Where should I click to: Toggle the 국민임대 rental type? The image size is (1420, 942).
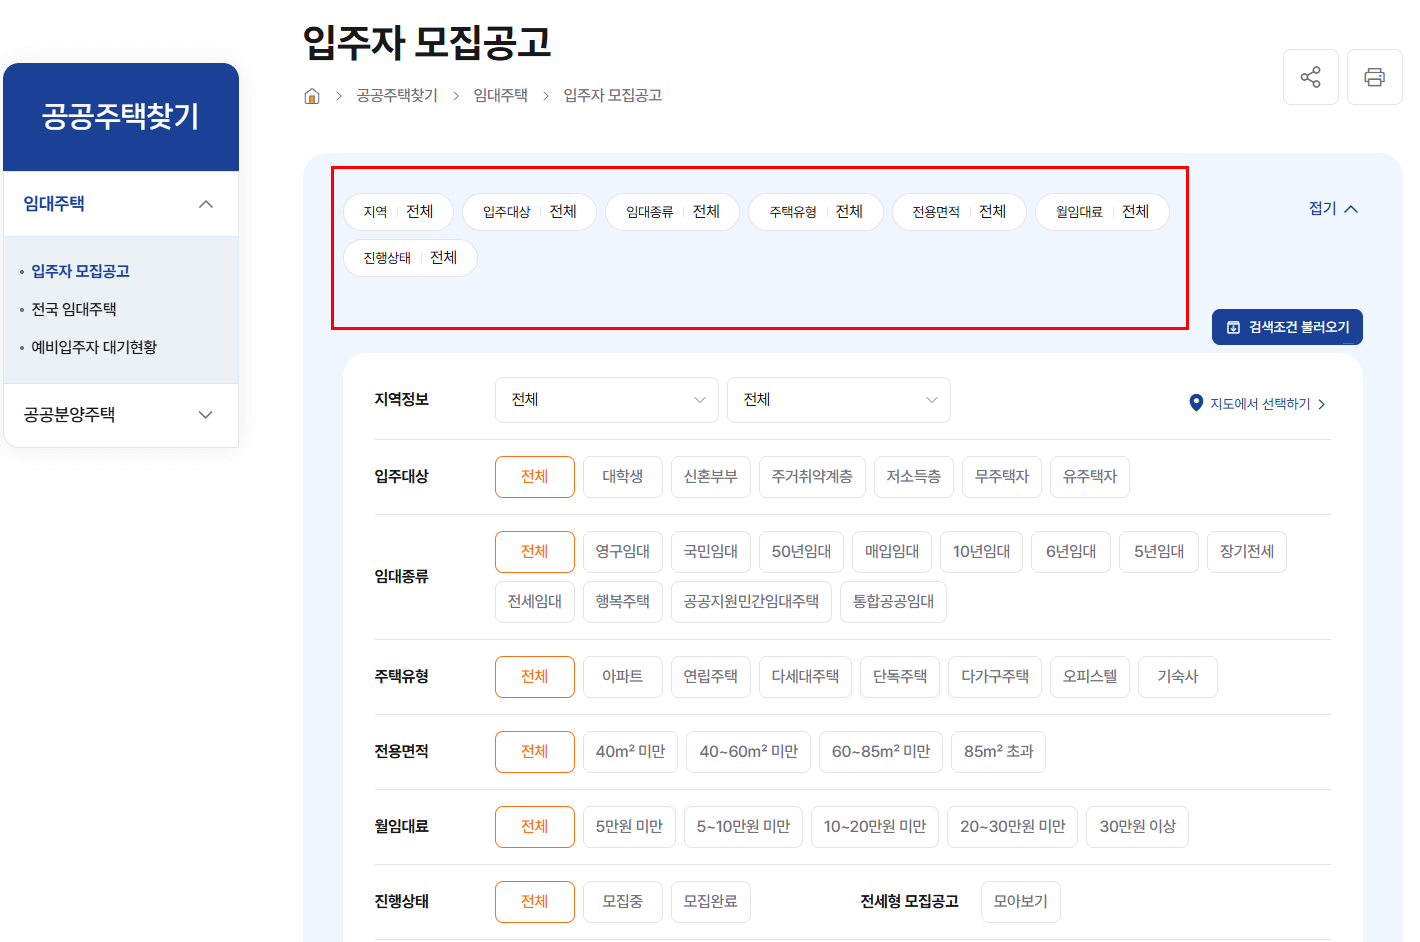pyautogui.click(x=710, y=552)
